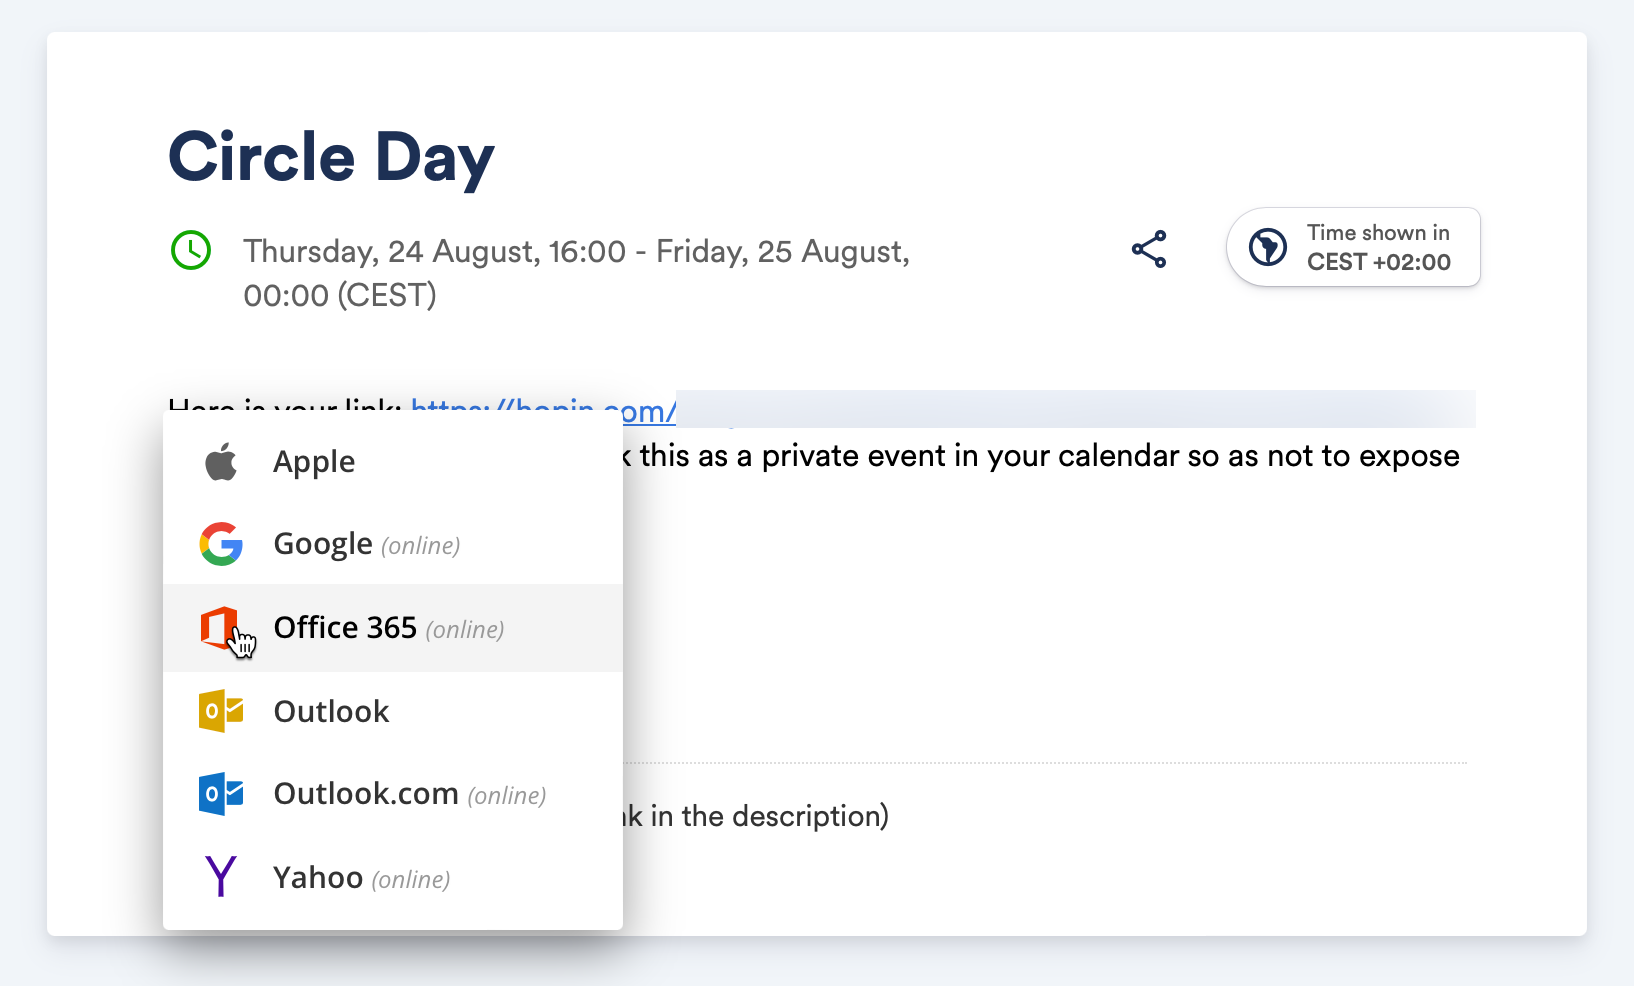Choose the Outlook calendar entry
Image resolution: width=1634 pixels, height=986 pixels.
331,711
